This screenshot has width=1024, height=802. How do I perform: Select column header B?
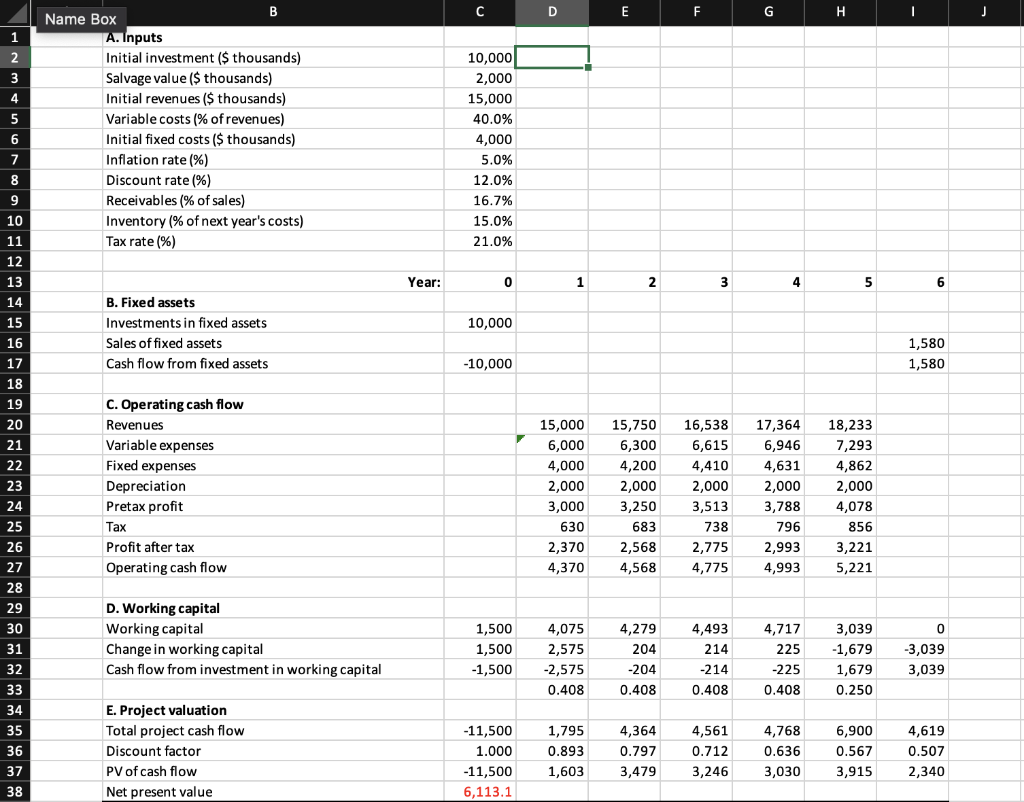tap(272, 13)
